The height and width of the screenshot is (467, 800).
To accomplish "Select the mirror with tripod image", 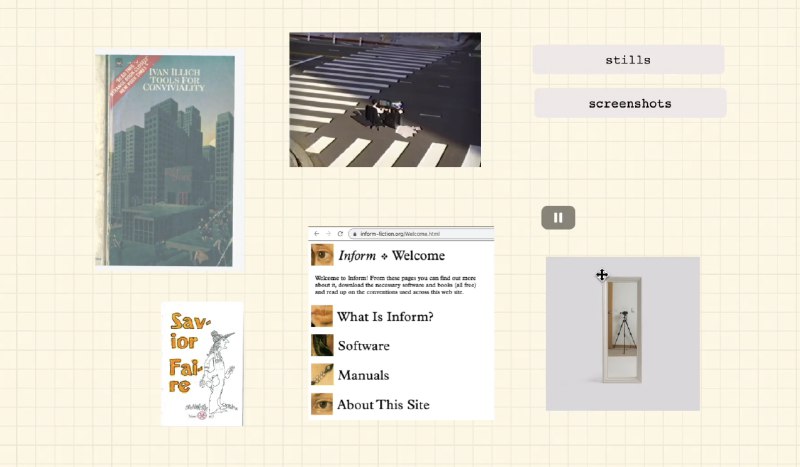I will (622, 334).
